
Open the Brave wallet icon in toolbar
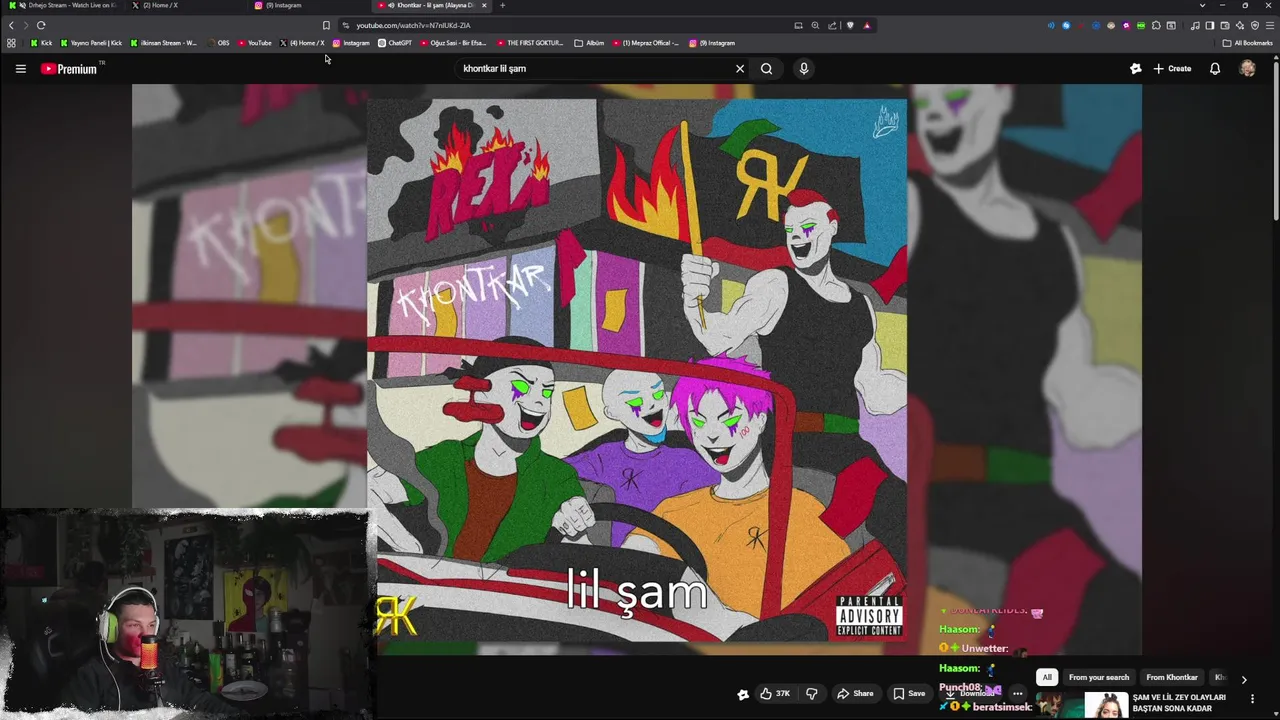click(x=1225, y=25)
